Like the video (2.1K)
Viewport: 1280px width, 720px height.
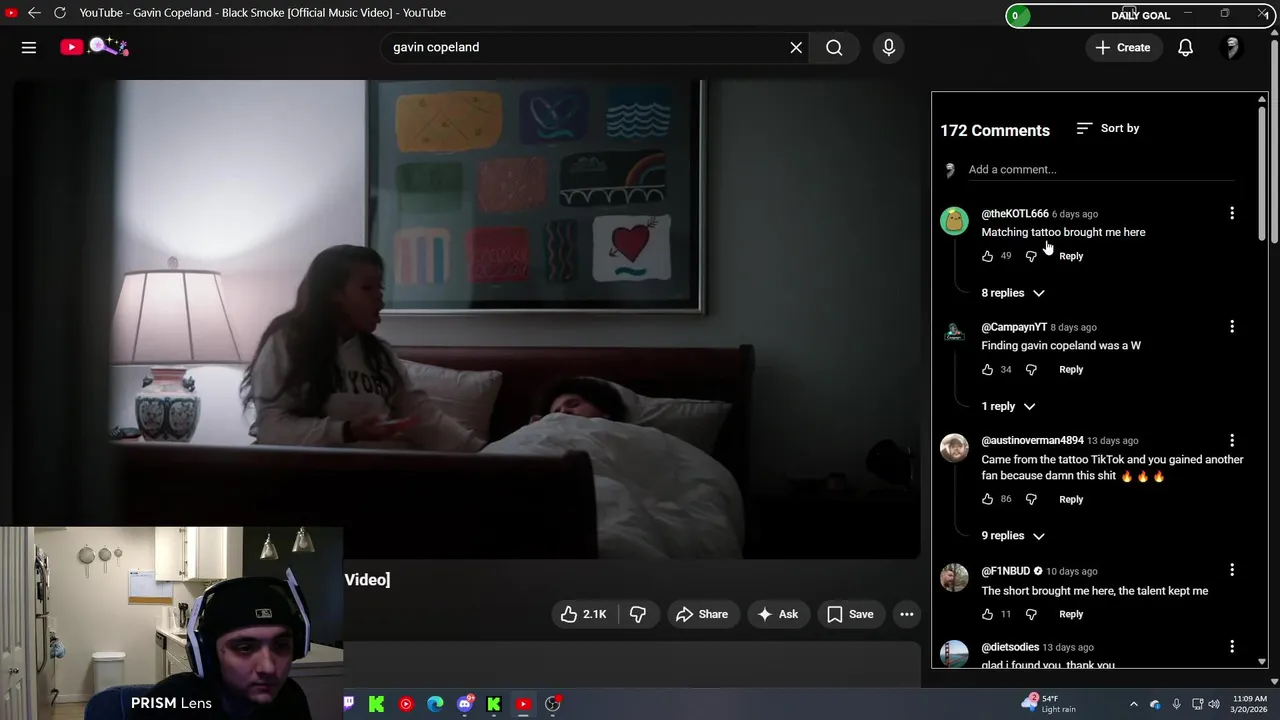coord(584,614)
